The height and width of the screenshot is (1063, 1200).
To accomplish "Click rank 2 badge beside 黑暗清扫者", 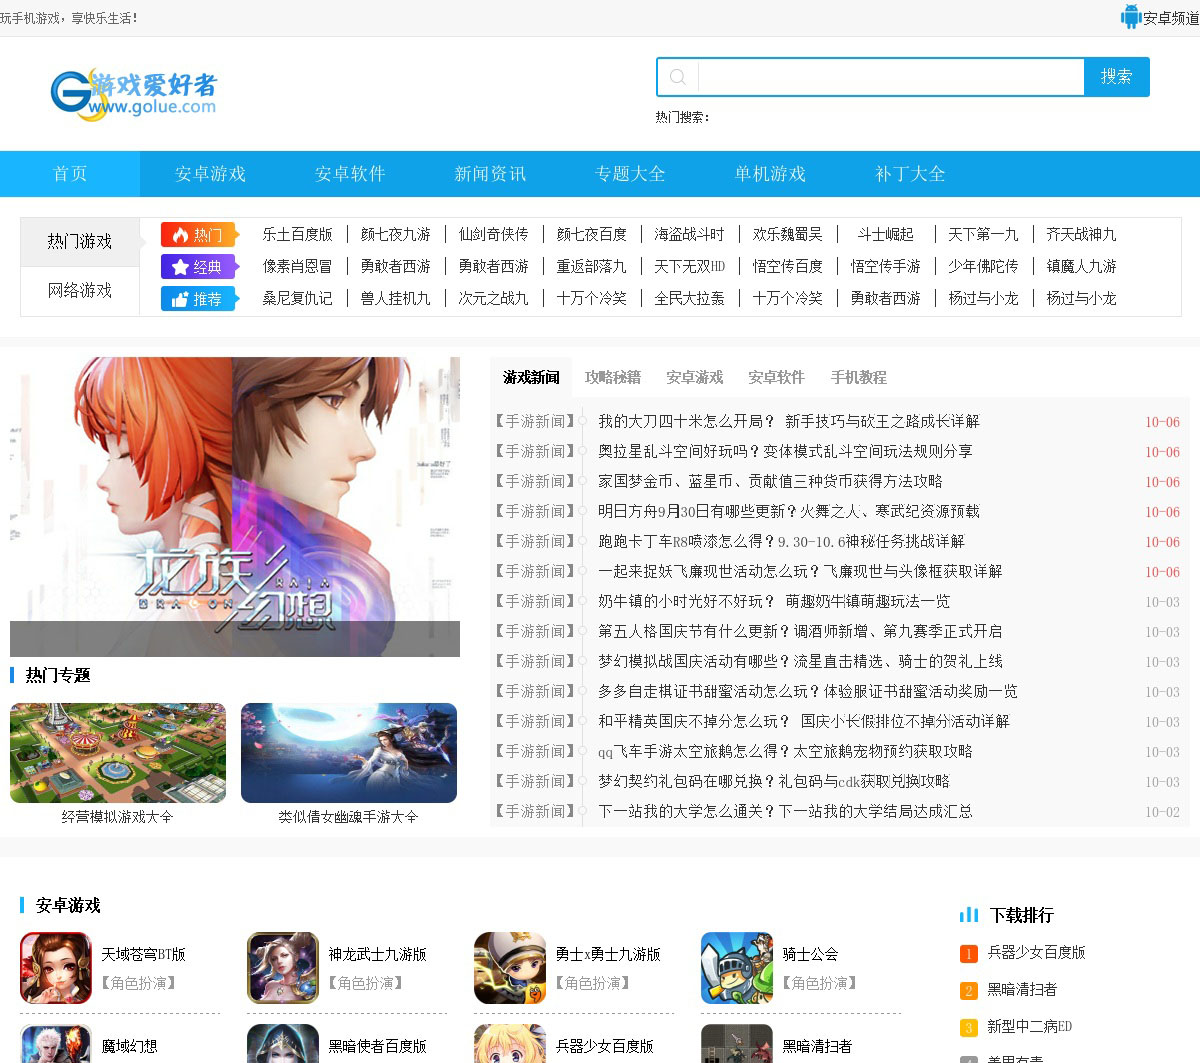I will [x=968, y=991].
